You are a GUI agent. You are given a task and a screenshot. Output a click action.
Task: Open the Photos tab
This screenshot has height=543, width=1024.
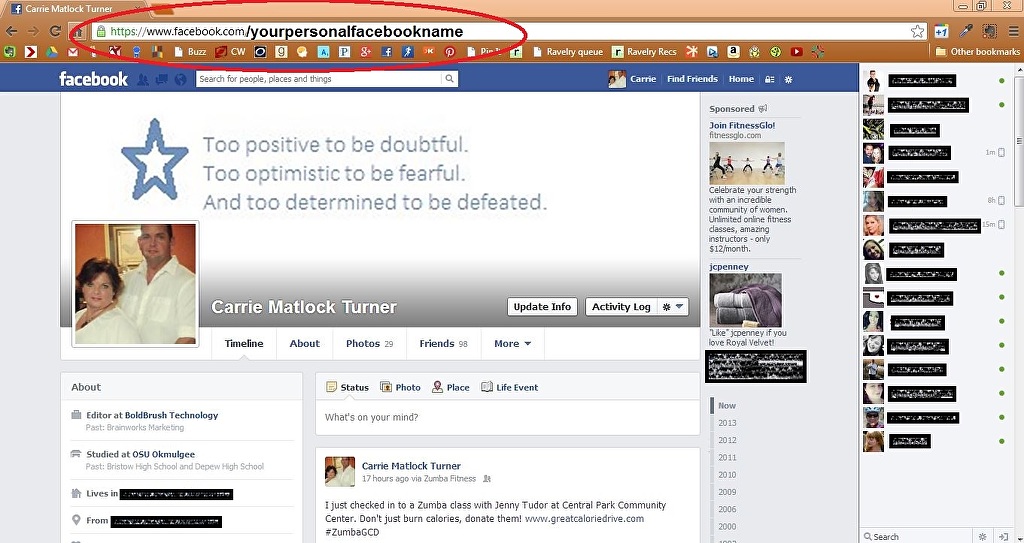(x=370, y=344)
